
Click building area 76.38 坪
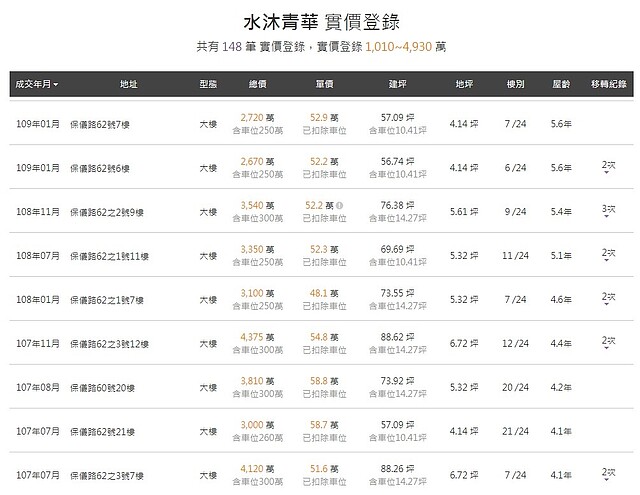coord(398,205)
